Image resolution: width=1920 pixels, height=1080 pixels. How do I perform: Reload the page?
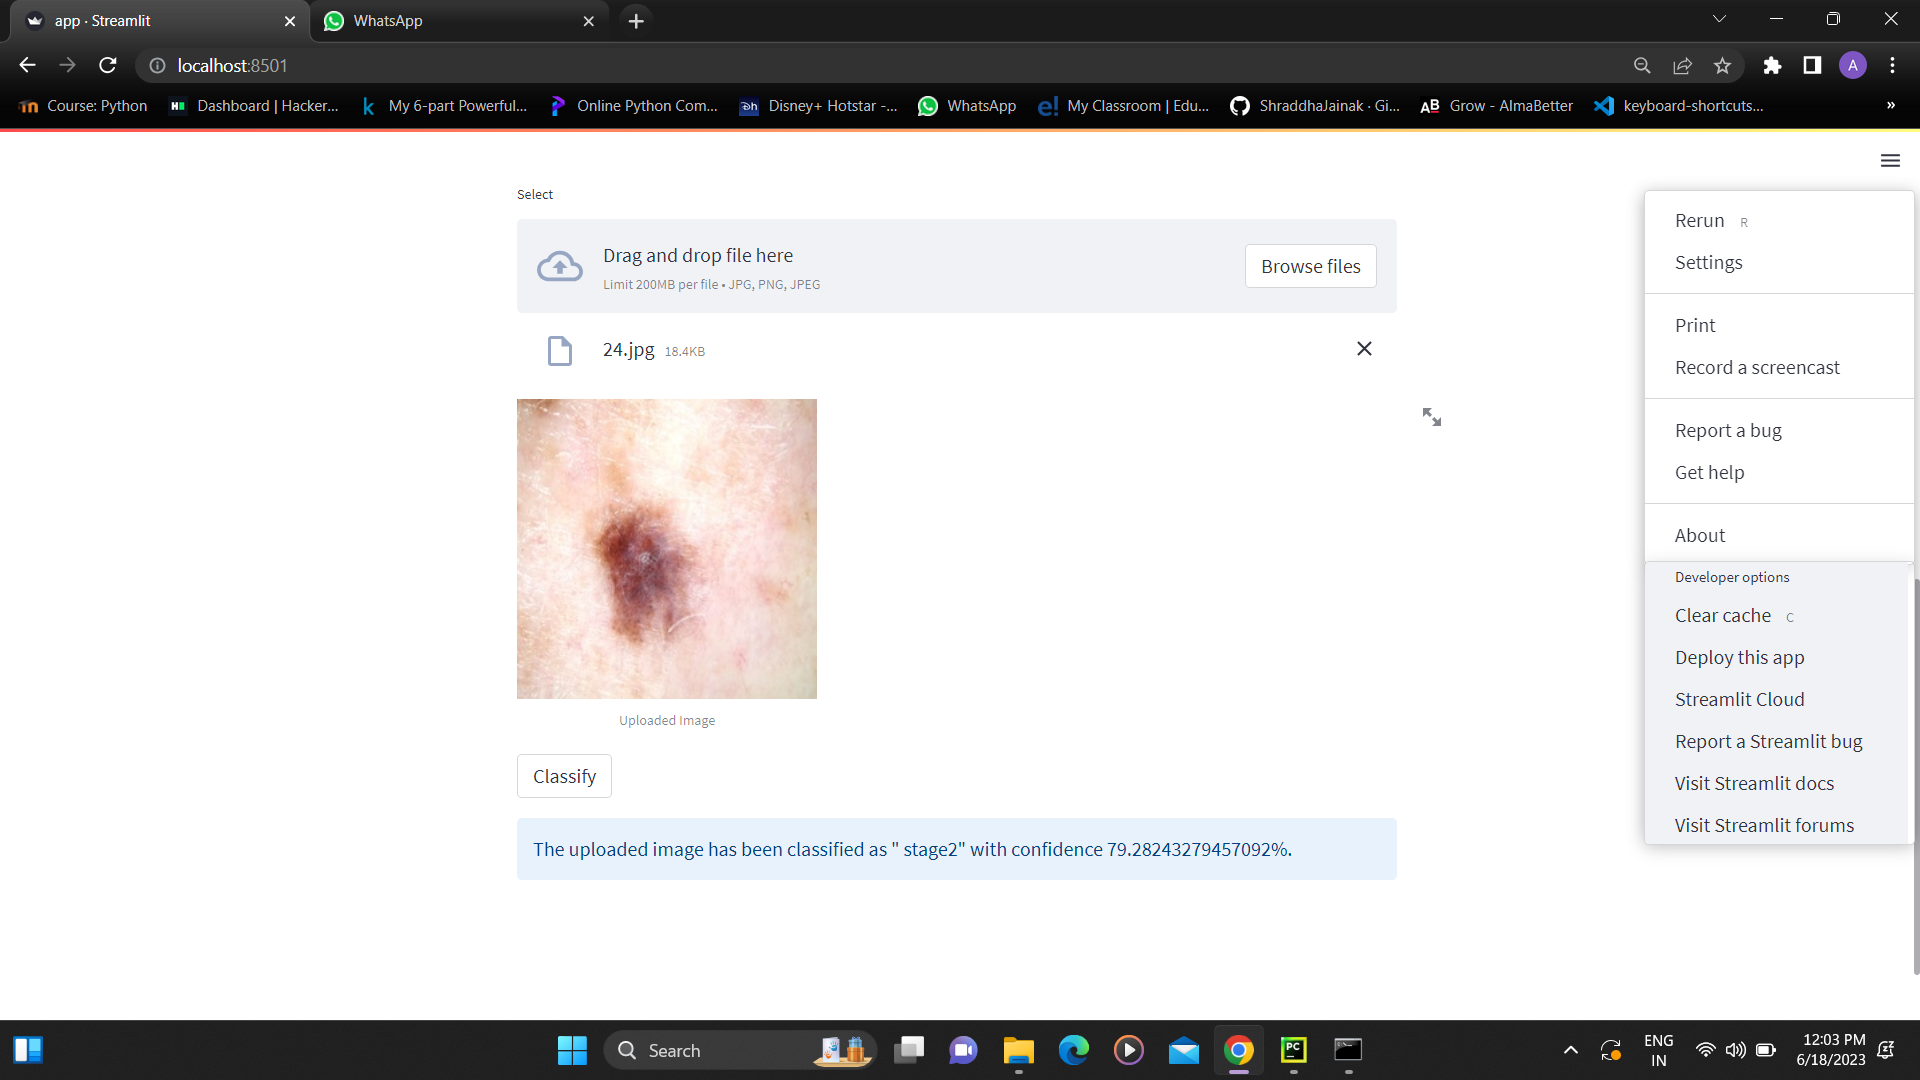107,65
